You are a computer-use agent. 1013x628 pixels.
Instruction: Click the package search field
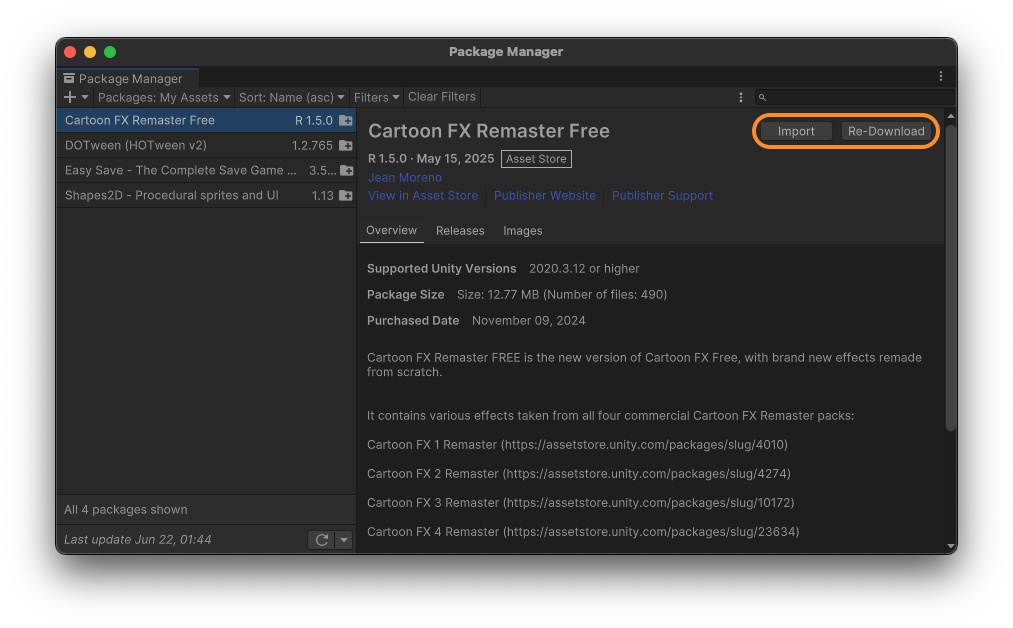[x=854, y=97]
